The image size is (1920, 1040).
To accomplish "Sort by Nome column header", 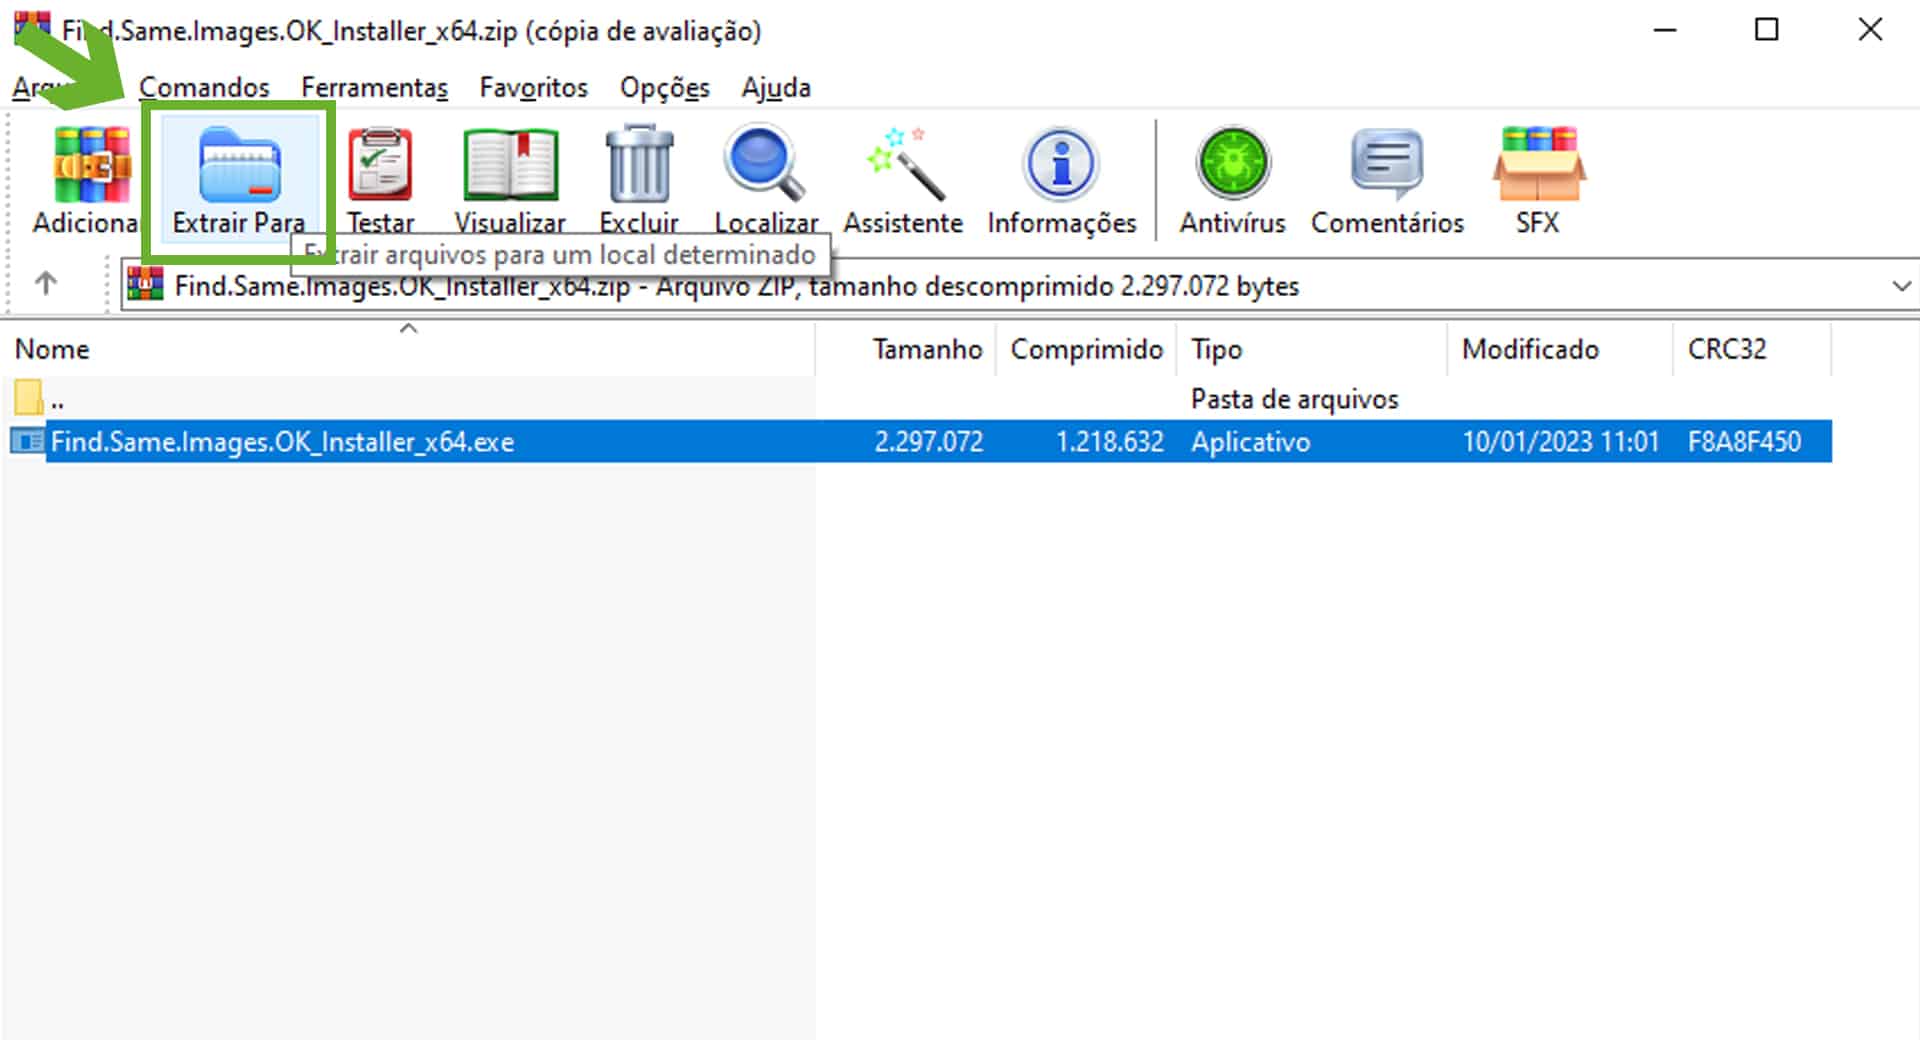I will pyautogui.click(x=408, y=349).
